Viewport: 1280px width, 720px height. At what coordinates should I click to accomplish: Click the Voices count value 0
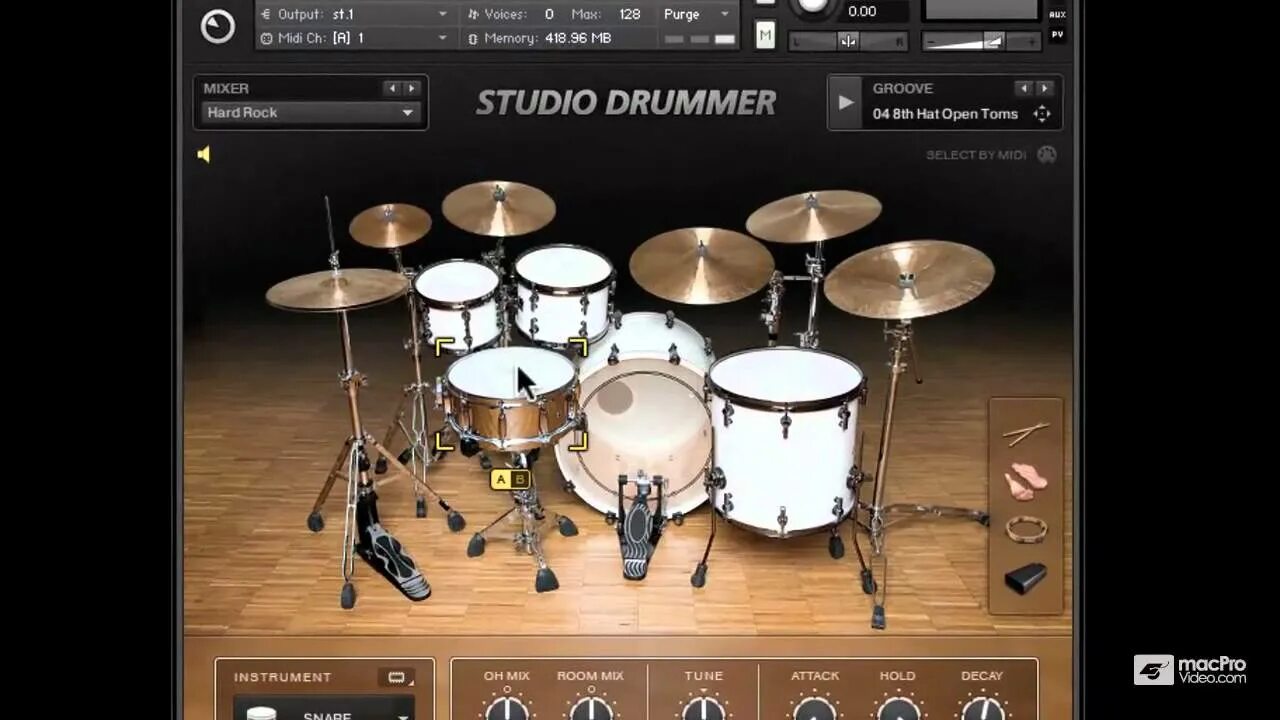[549, 14]
